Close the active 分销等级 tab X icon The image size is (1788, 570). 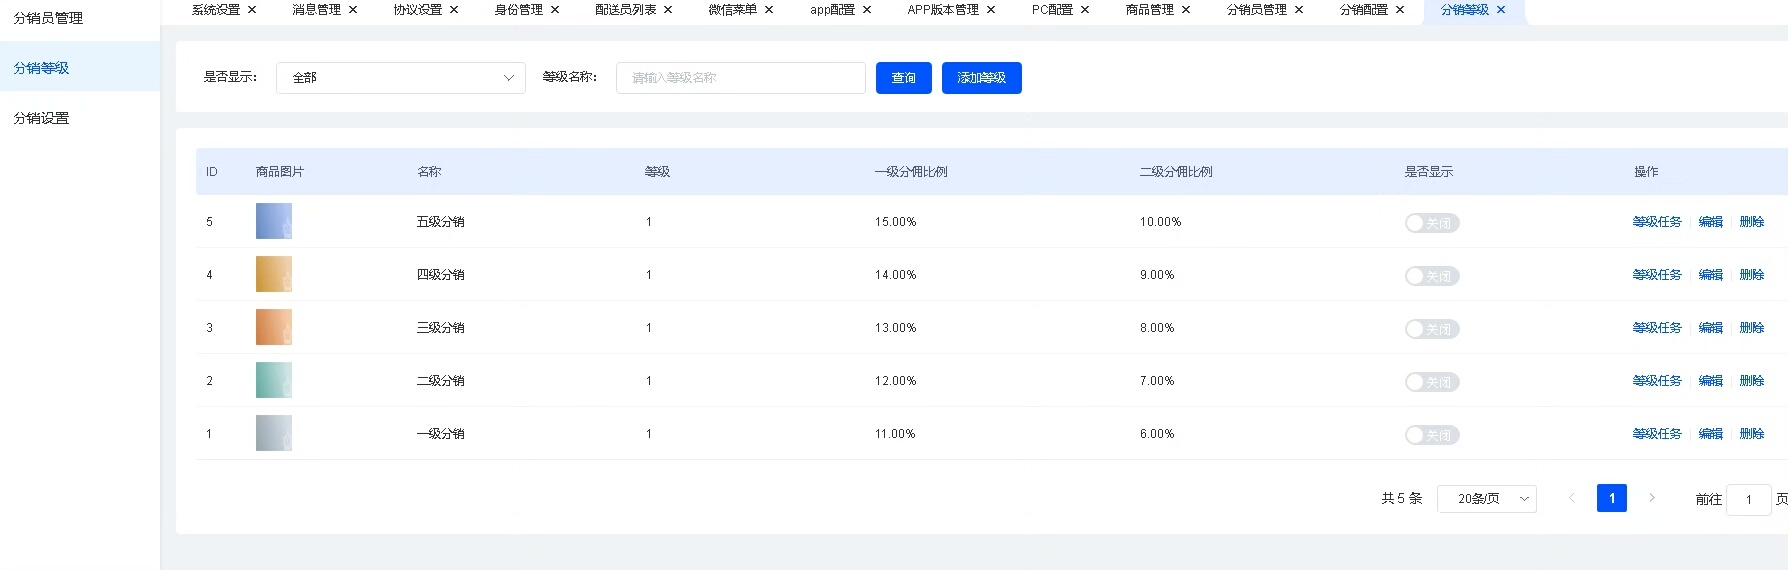[x=1501, y=10]
